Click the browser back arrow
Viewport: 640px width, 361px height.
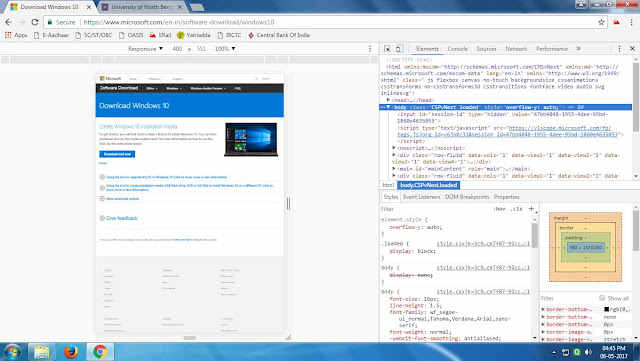pyautogui.click(x=9, y=22)
